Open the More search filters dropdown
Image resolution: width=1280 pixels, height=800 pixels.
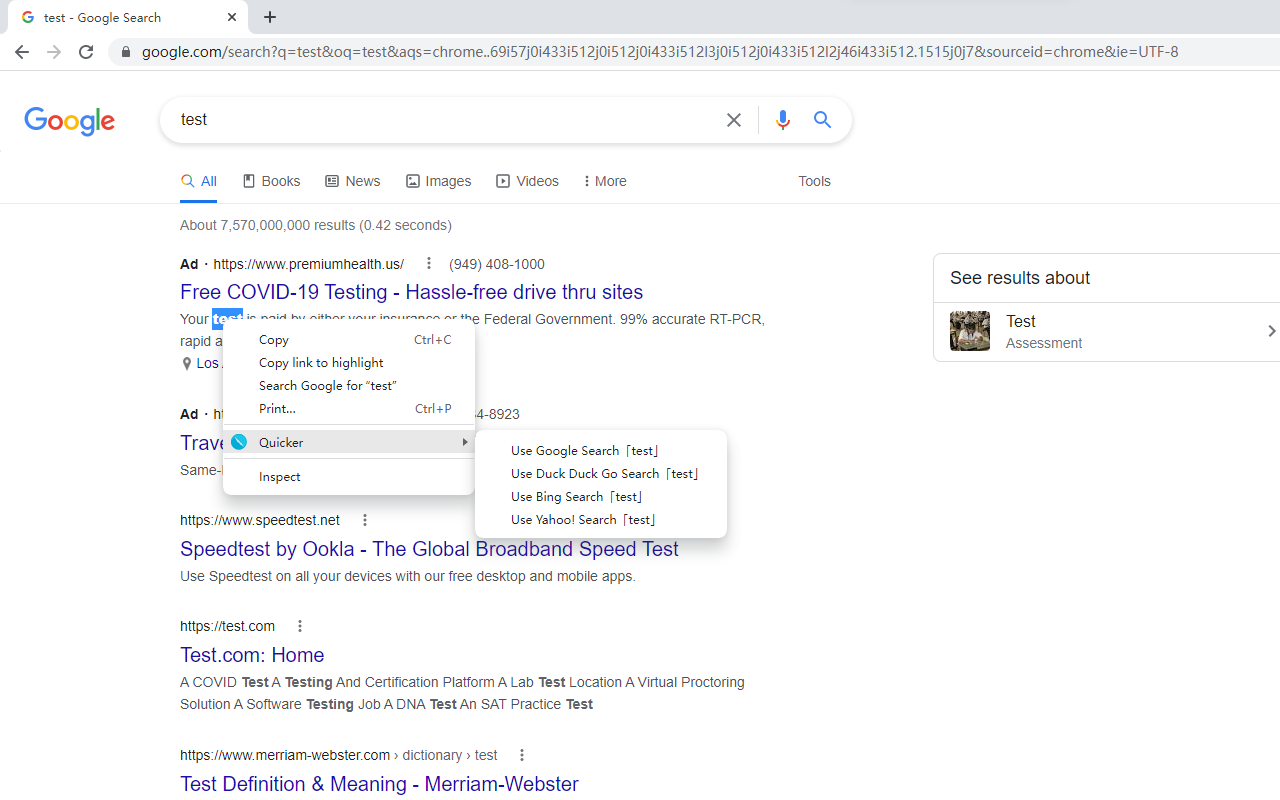605,181
